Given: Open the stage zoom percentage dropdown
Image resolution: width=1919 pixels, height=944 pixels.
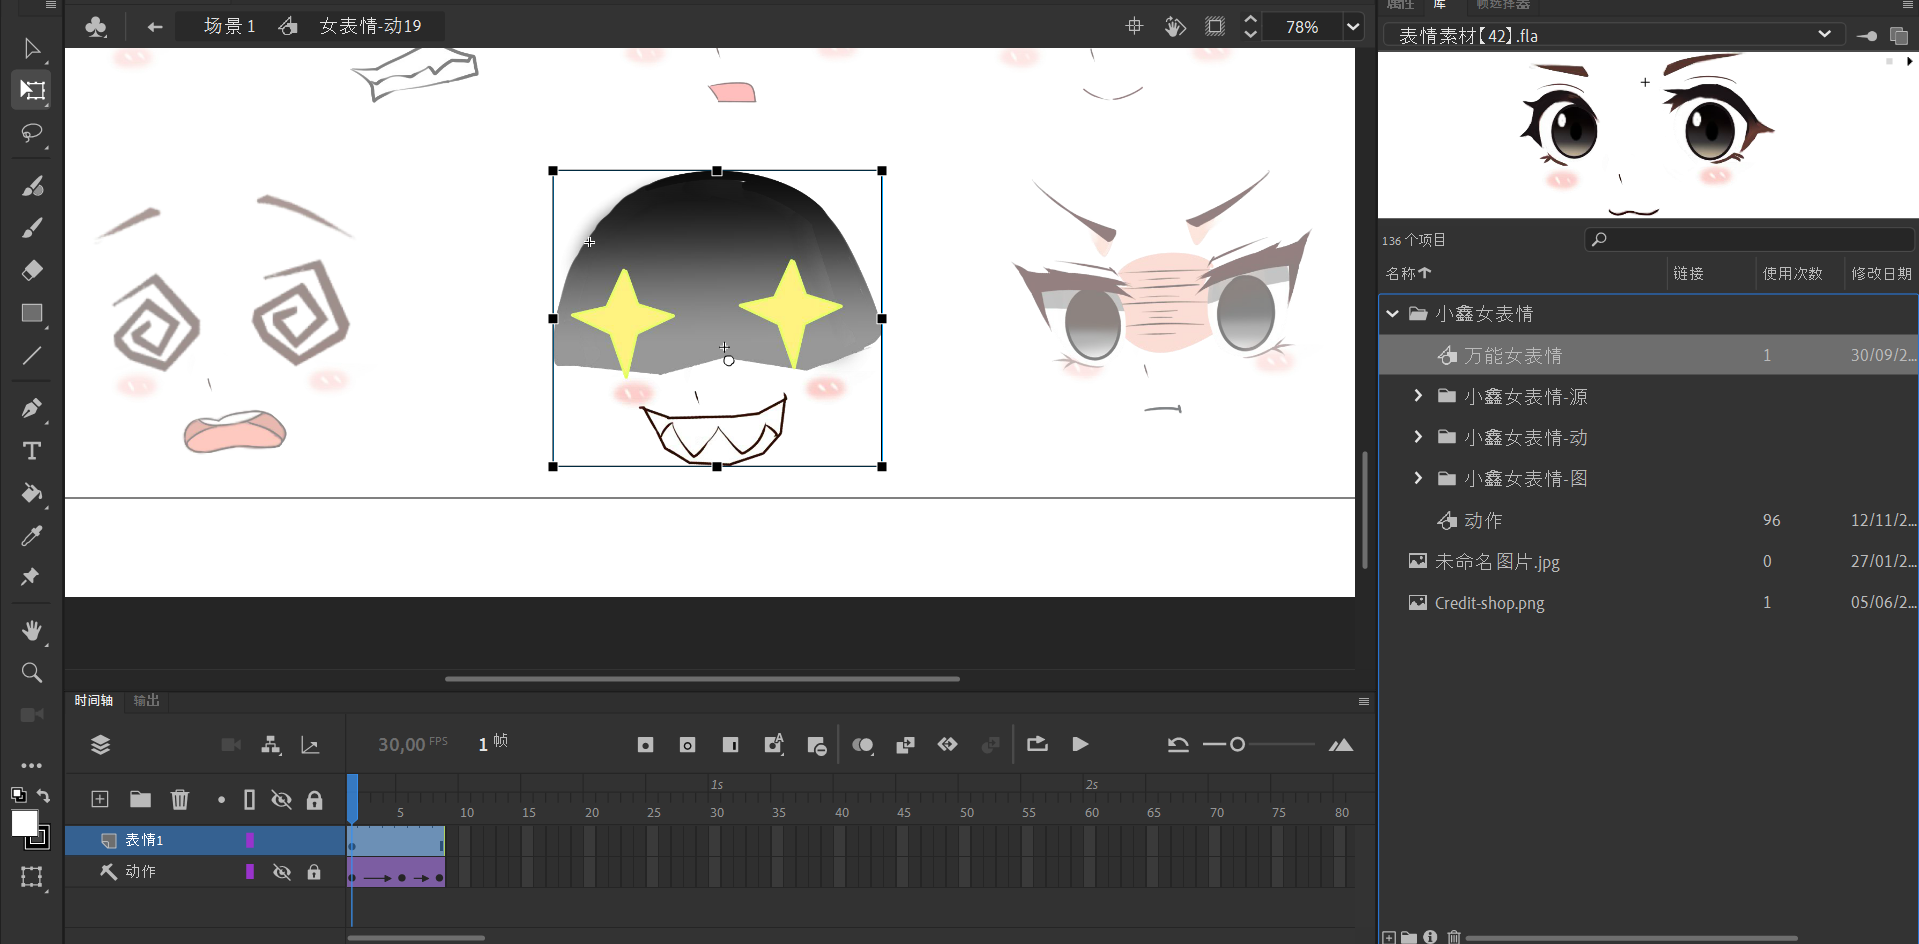Looking at the screenshot, I should (x=1353, y=27).
